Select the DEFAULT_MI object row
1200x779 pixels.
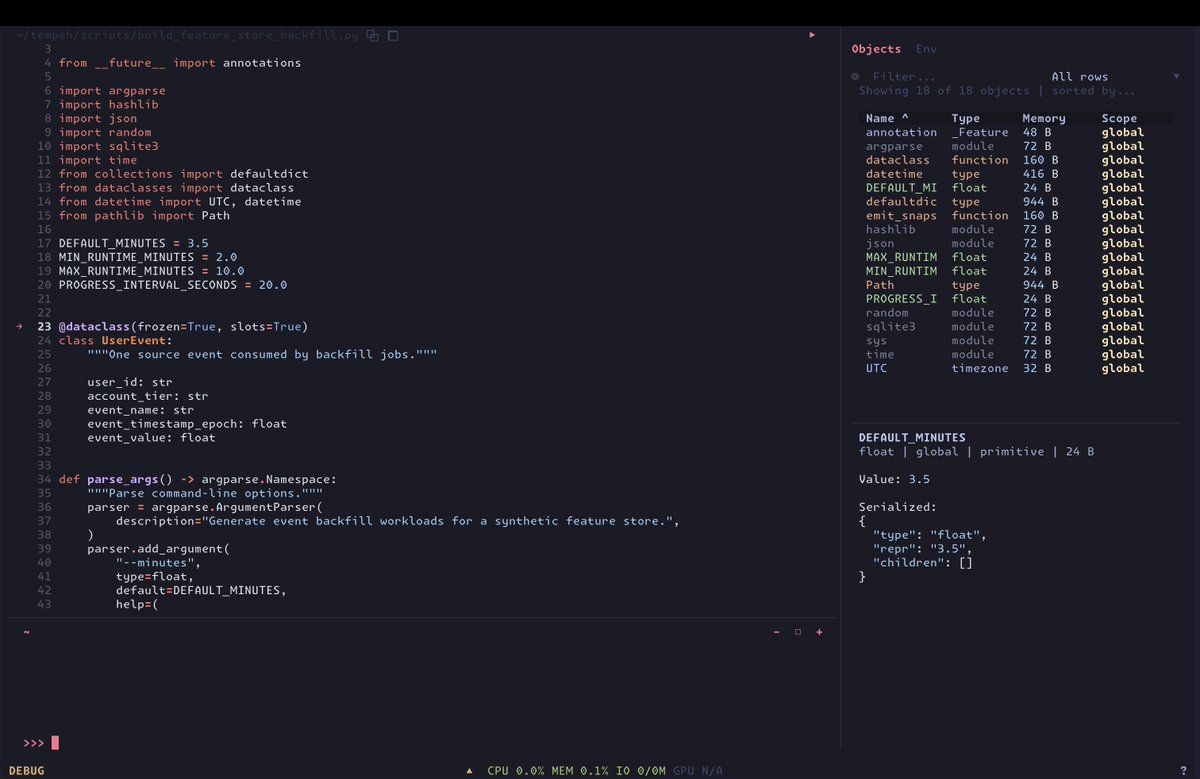coord(1018,188)
